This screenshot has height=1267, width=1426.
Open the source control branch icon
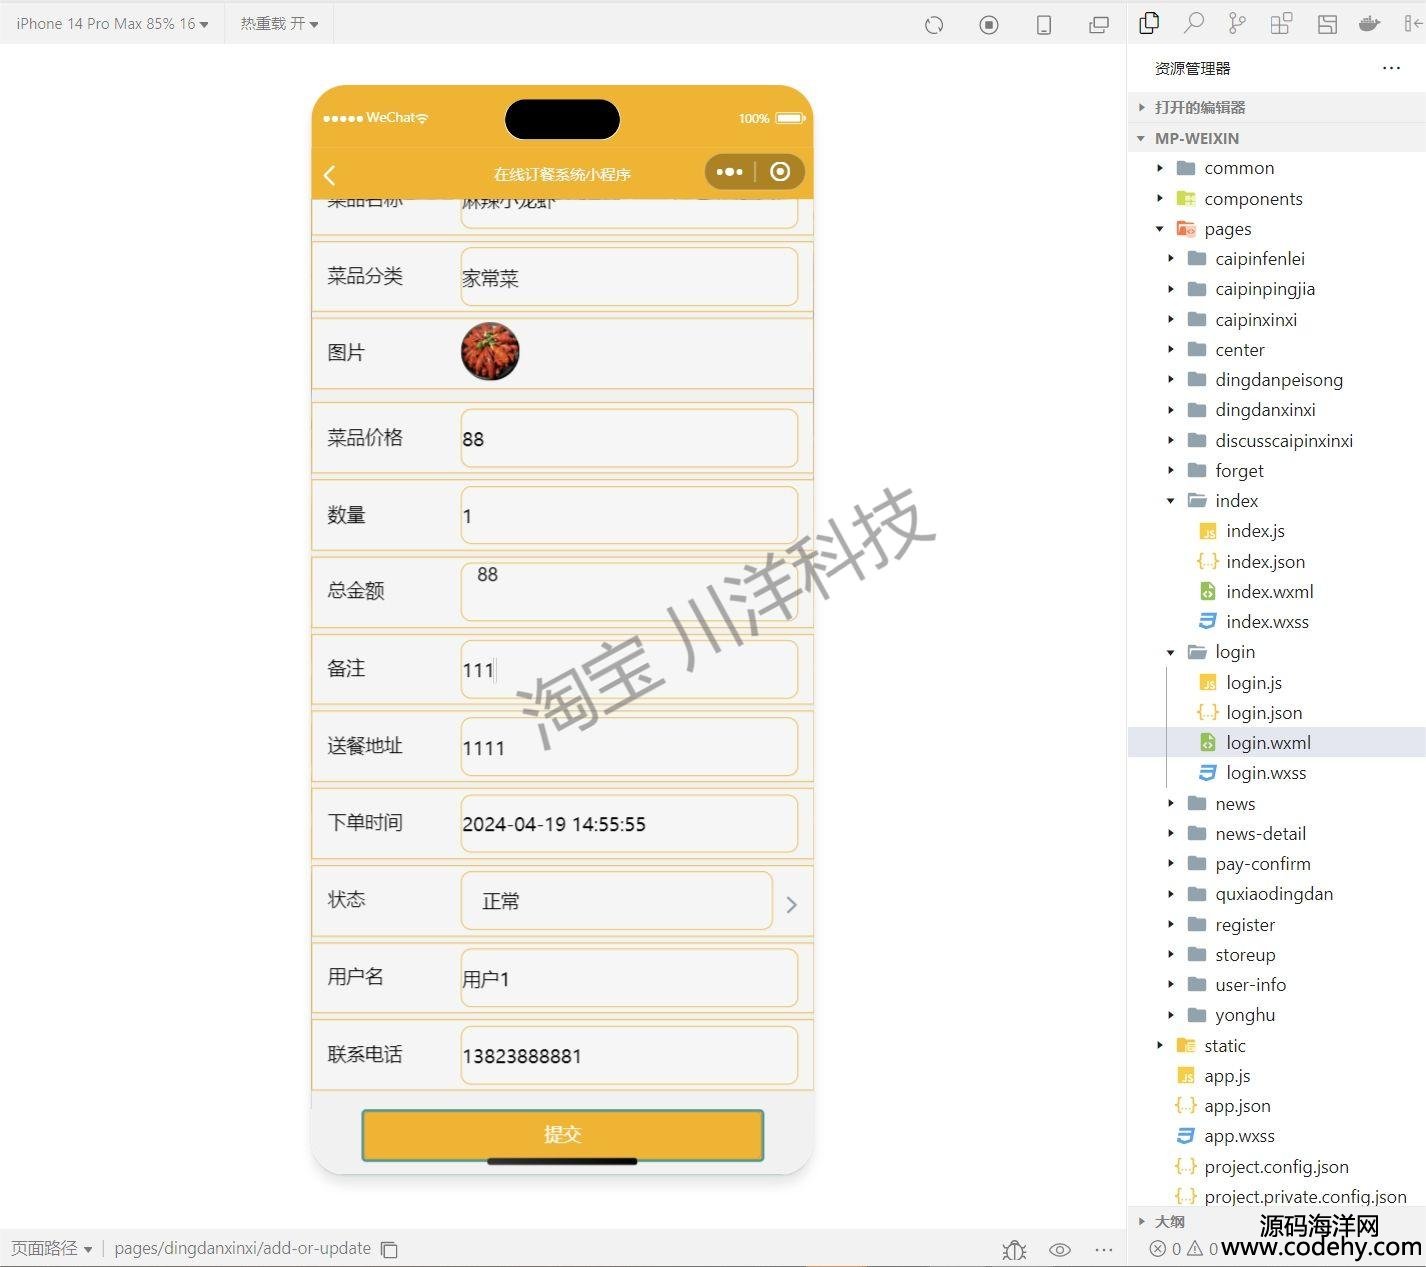pos(1237,23)
